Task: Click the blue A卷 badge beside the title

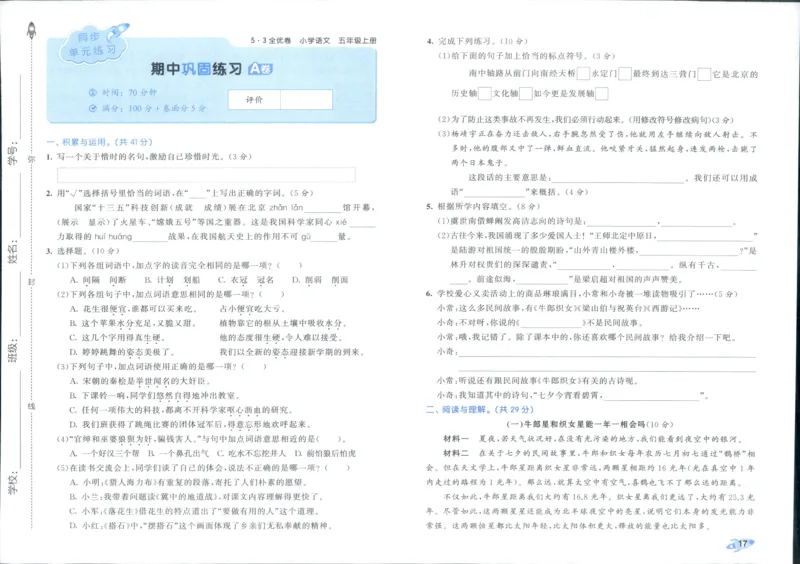Action: click(260, 69)
